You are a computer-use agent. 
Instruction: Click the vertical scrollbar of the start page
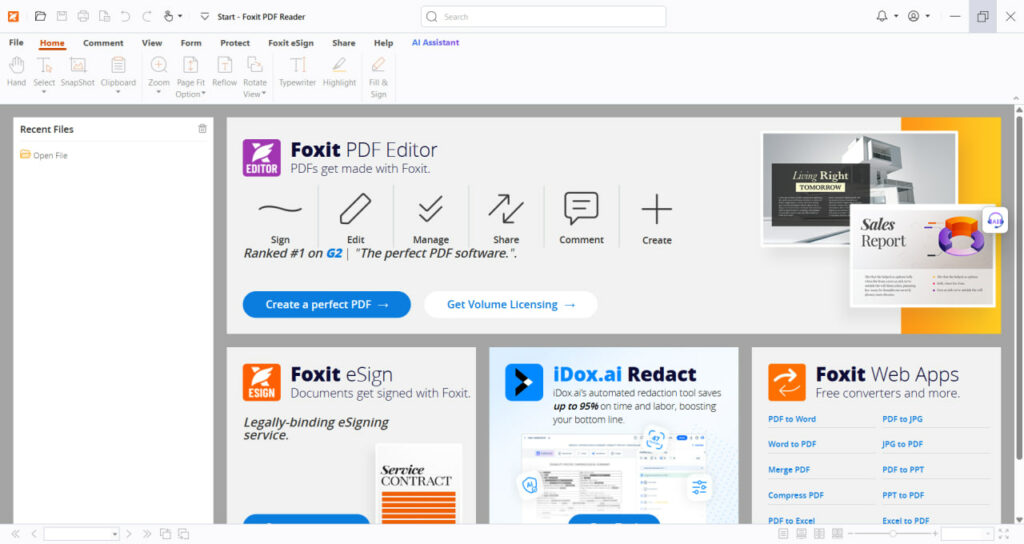1019,287
